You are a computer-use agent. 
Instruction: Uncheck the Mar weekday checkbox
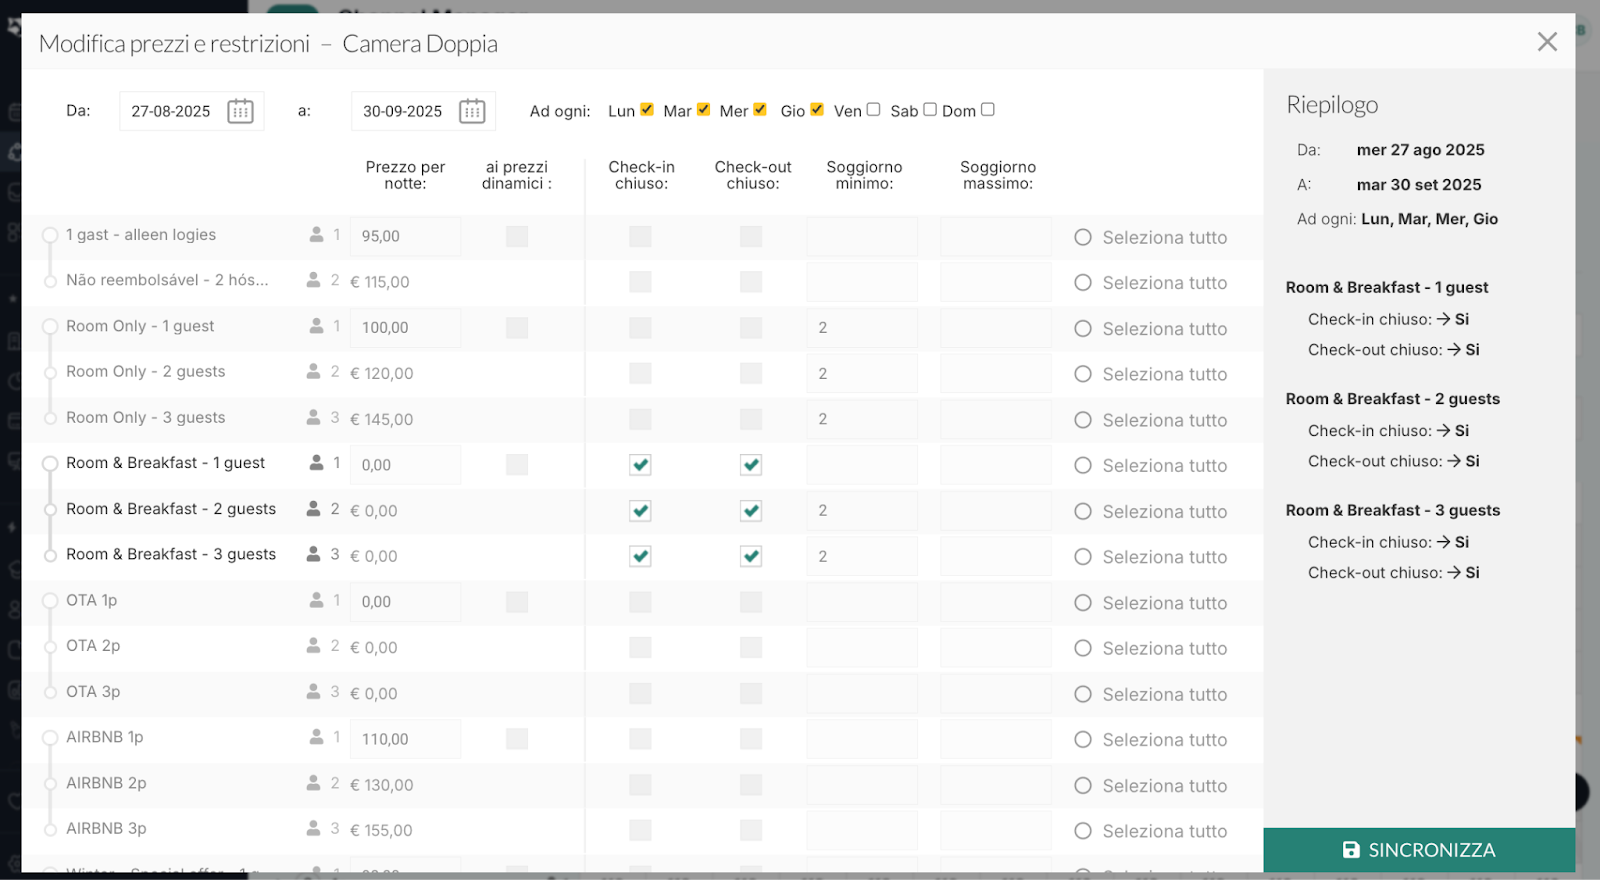(x=703, y=110)
